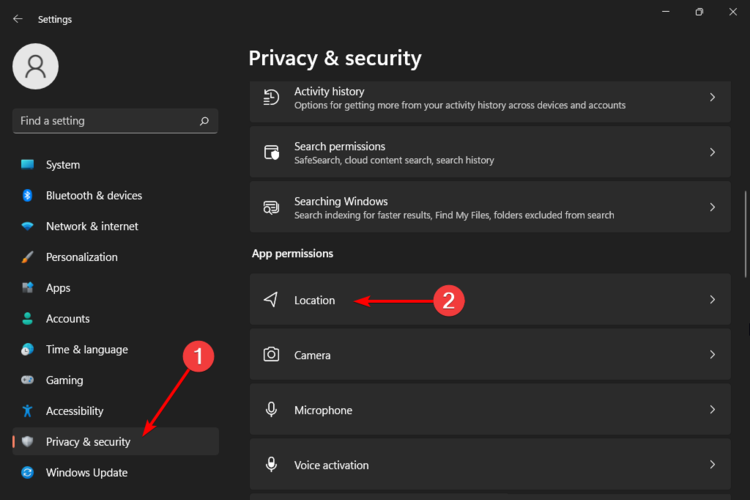
Task: Click the Location arrow icon
Action: point(271,300)
